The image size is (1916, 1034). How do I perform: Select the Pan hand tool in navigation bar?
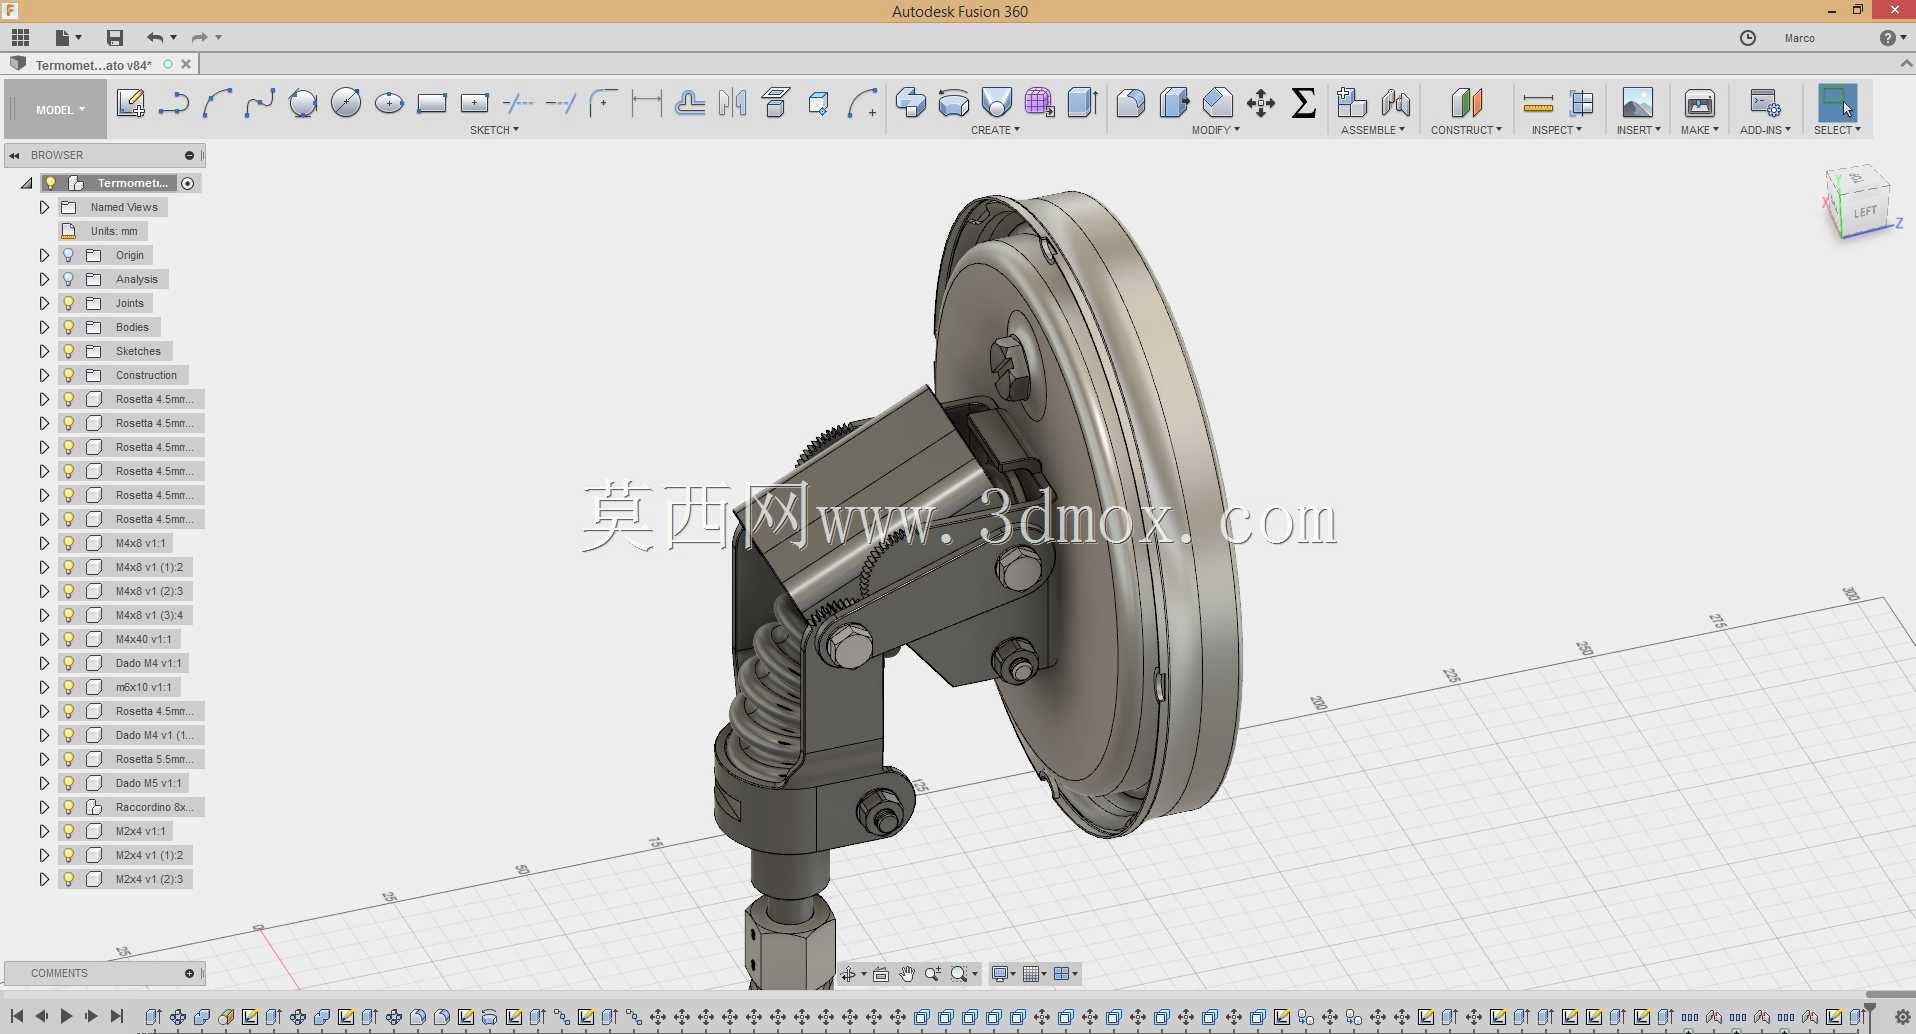907,974
